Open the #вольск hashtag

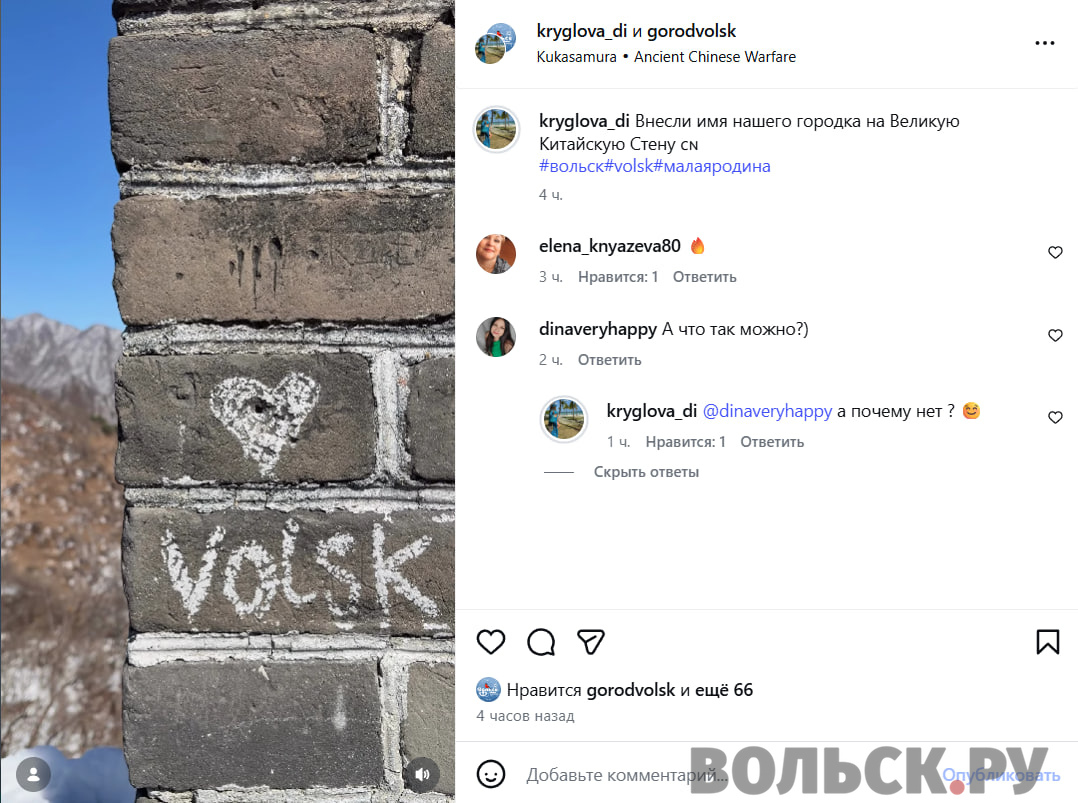pos(571,166)
